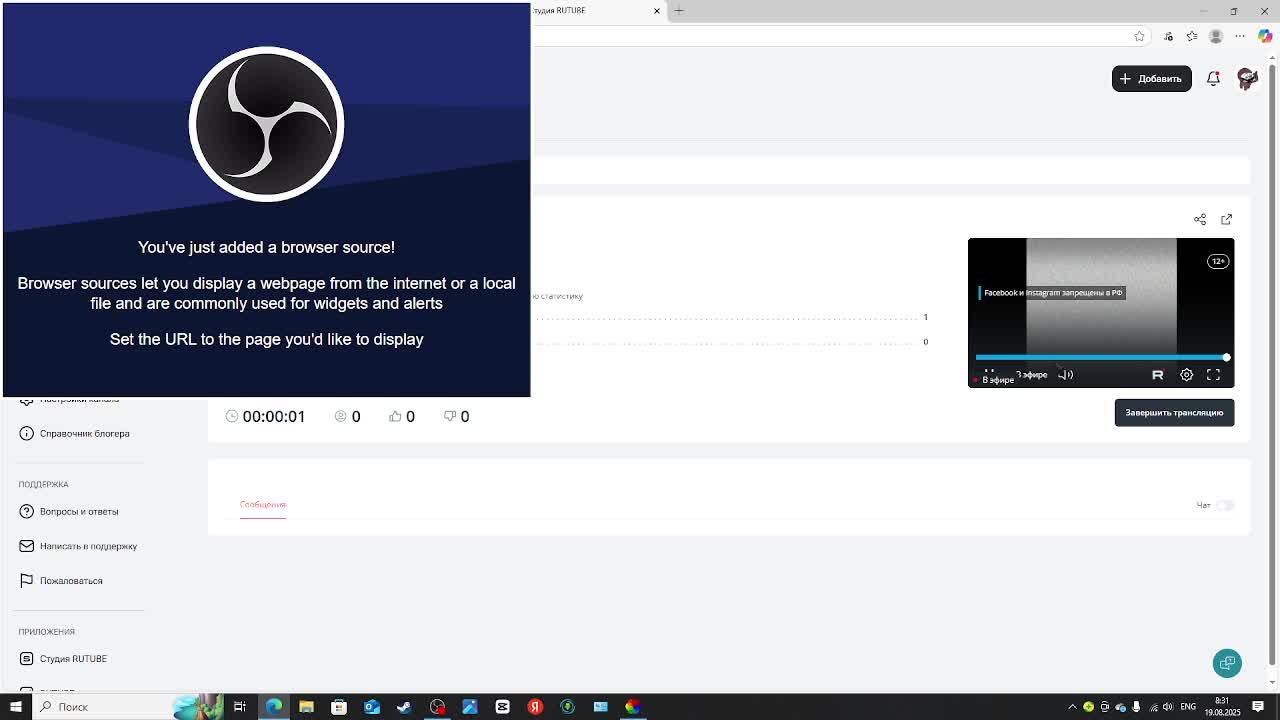Click the Facebook и Instagram запрещены notice

[1053, 293]
